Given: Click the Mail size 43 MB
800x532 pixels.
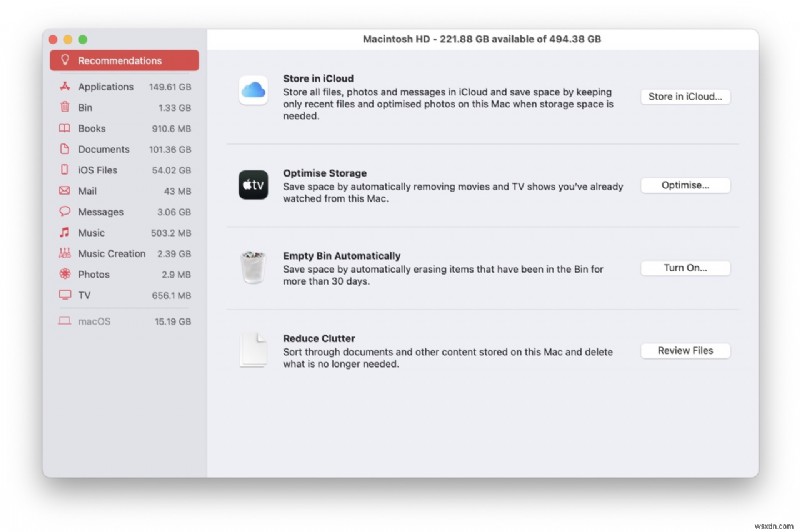Looking at the screenshot, I should click(178, 191).
